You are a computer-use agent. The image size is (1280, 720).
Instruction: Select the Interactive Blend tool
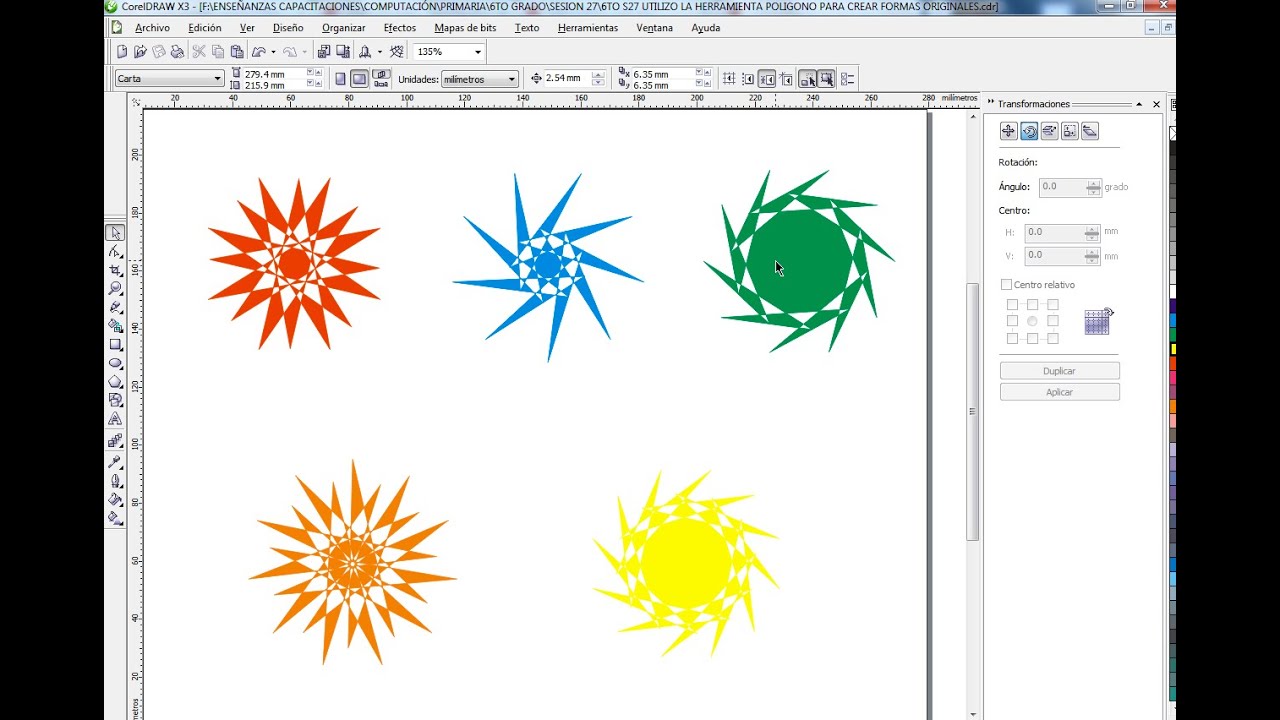pyautogui.click(x=115, y=441)
